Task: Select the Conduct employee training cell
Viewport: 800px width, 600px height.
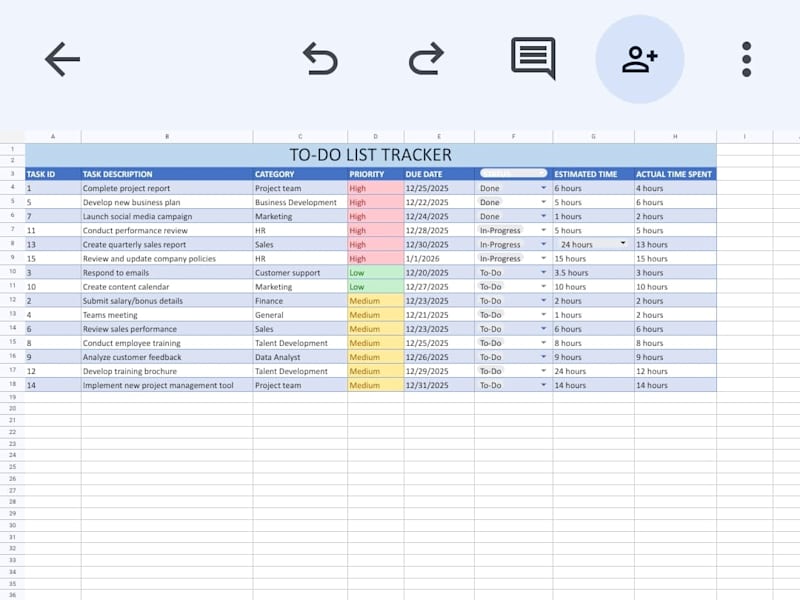Action: pyautogui.click(x=167, y=343)
